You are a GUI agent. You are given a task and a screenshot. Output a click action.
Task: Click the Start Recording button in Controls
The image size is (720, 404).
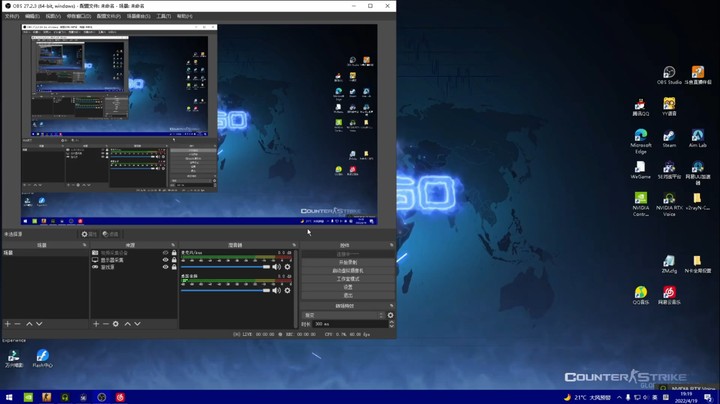[348, 262]
